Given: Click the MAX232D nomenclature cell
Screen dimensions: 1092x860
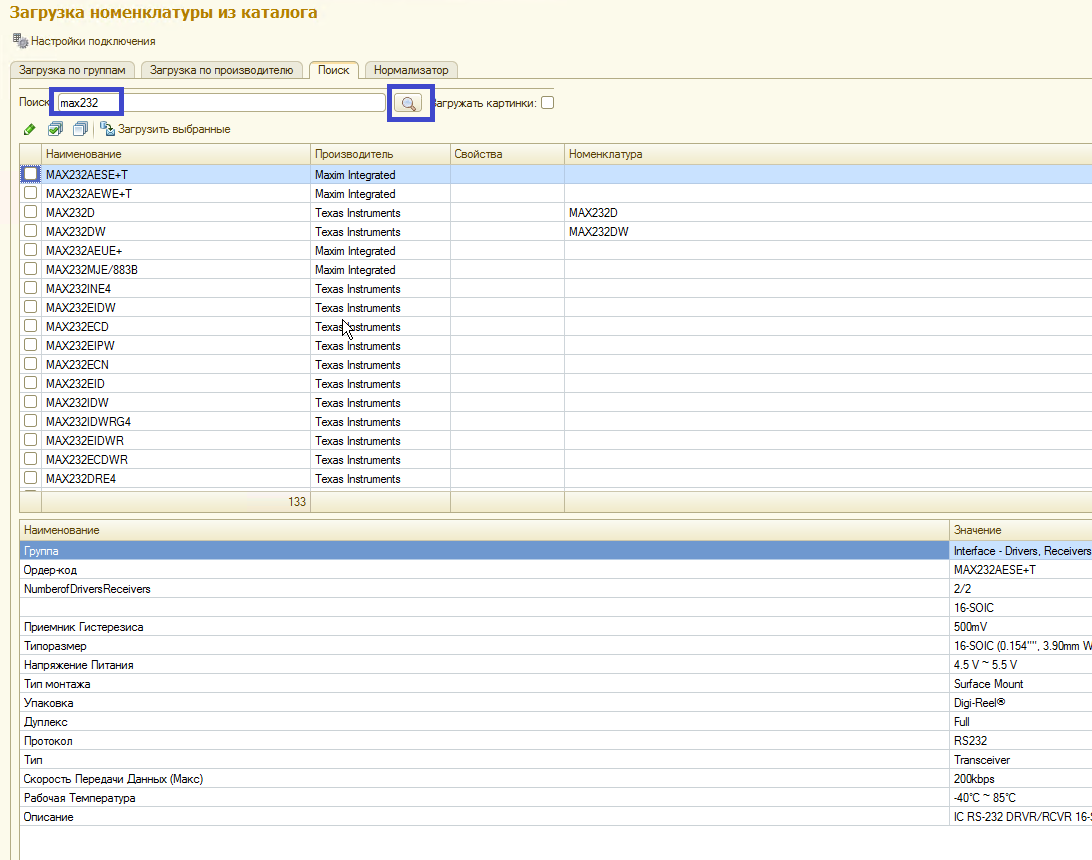Looking at the screenshot, I should (593, 213).
